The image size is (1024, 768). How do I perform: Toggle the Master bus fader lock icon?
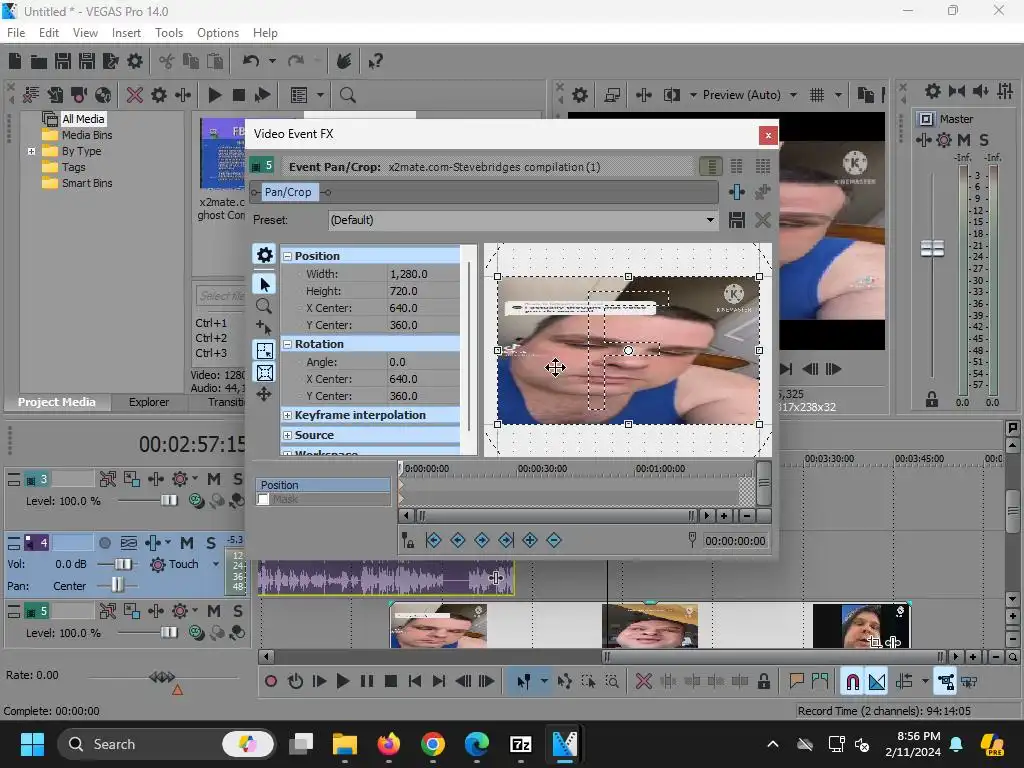[x=932, y=400]
